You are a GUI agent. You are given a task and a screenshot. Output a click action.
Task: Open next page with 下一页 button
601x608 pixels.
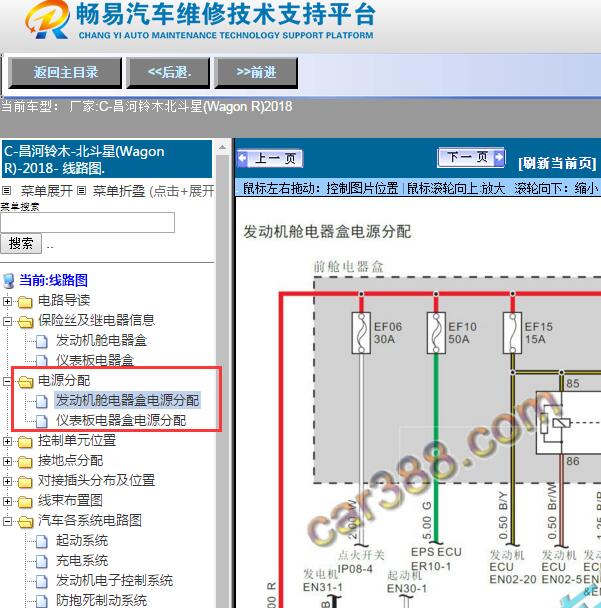471,157
